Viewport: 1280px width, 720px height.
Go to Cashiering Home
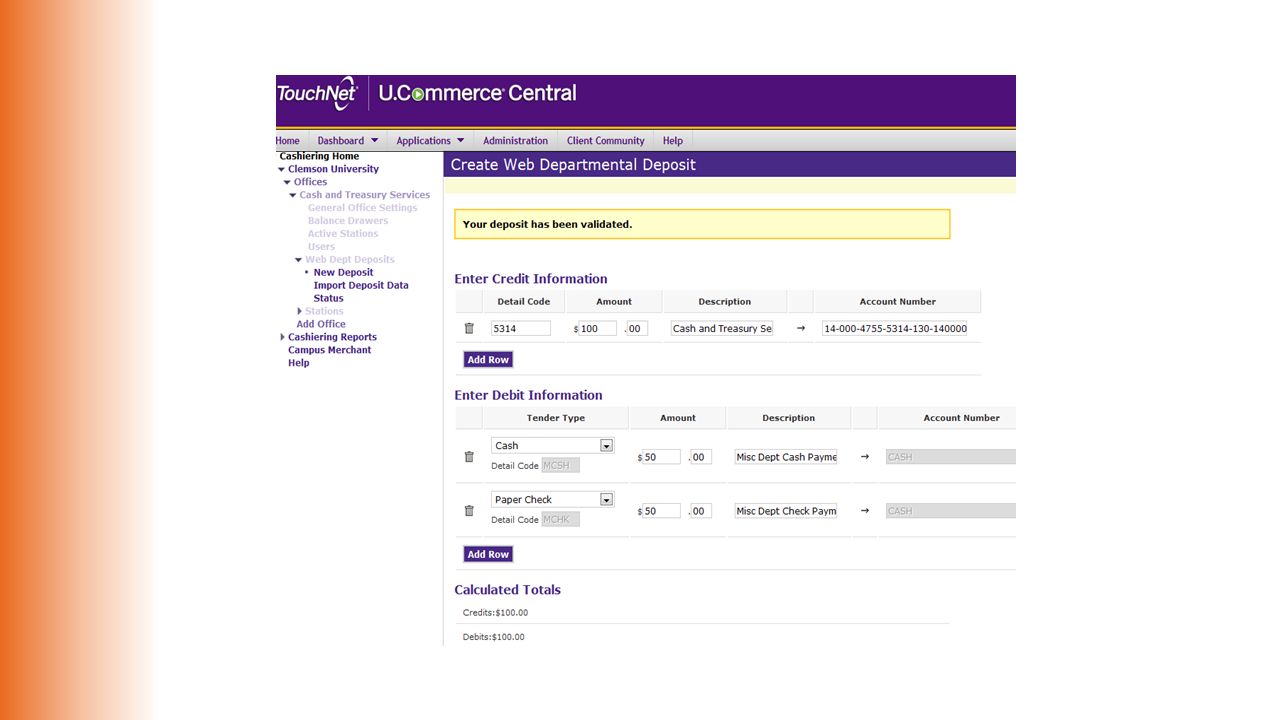point(319,156)
